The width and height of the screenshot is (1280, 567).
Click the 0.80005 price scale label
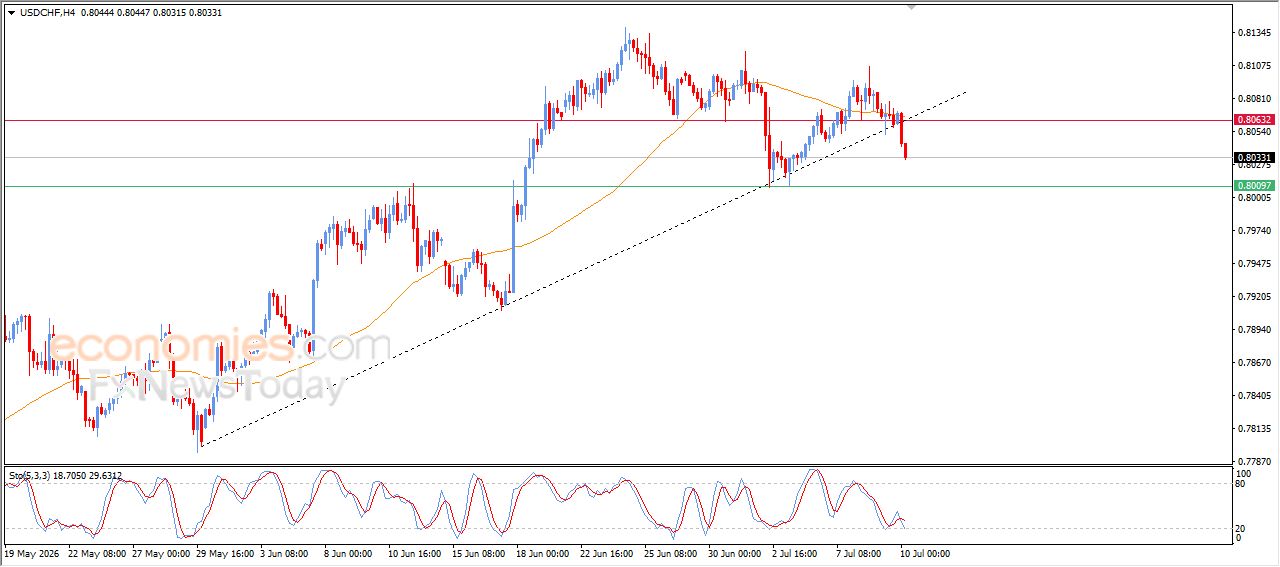coord(1254,198)
